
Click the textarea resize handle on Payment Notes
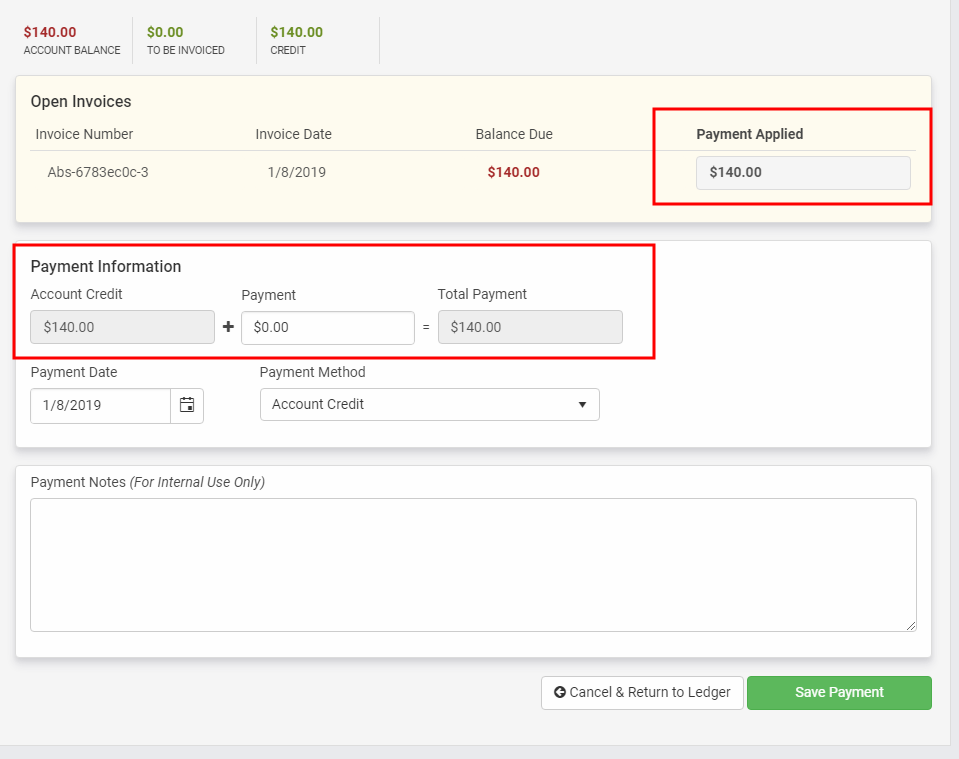910,626
